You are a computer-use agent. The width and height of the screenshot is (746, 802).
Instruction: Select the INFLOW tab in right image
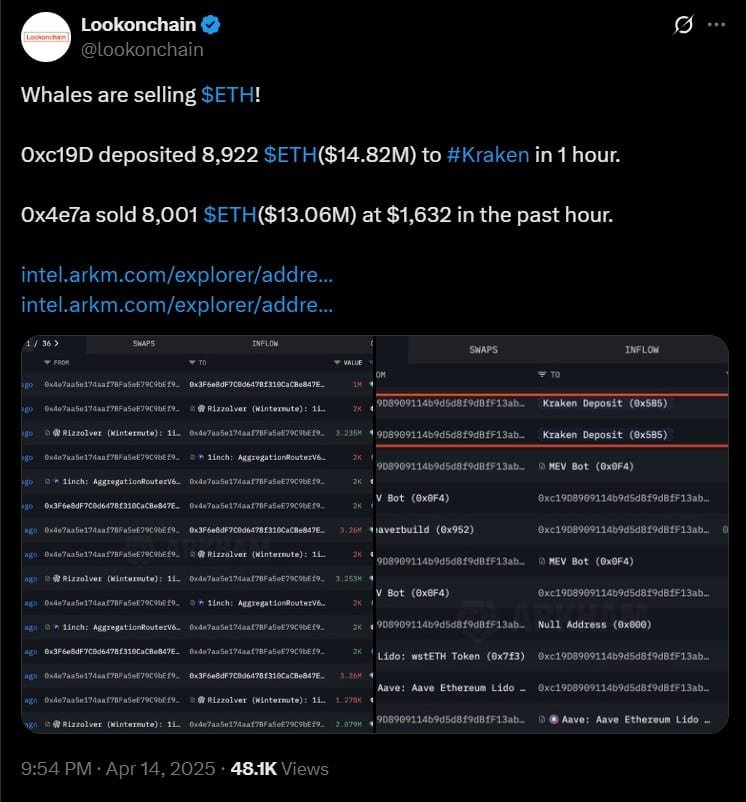pos(641,350)
